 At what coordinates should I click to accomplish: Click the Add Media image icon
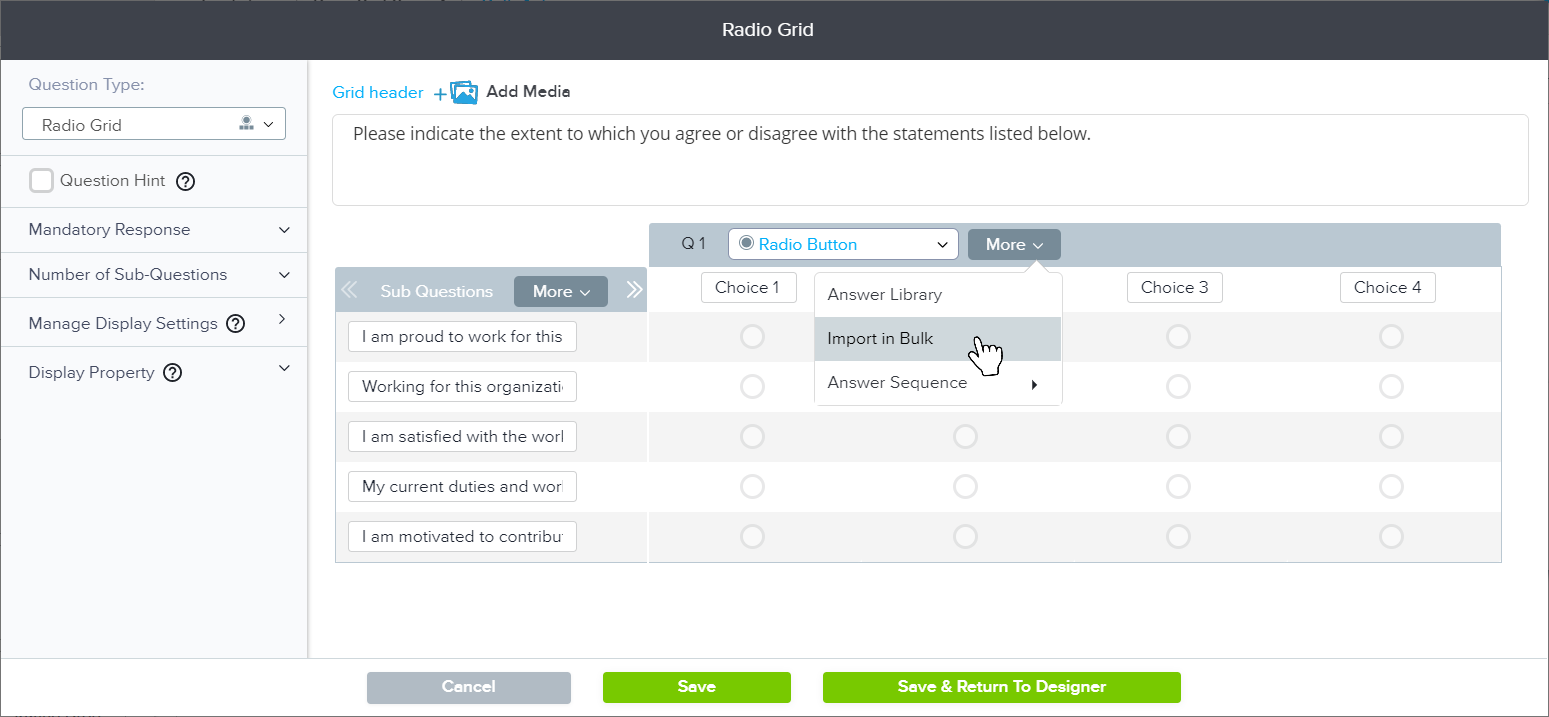tap(463, 92)
